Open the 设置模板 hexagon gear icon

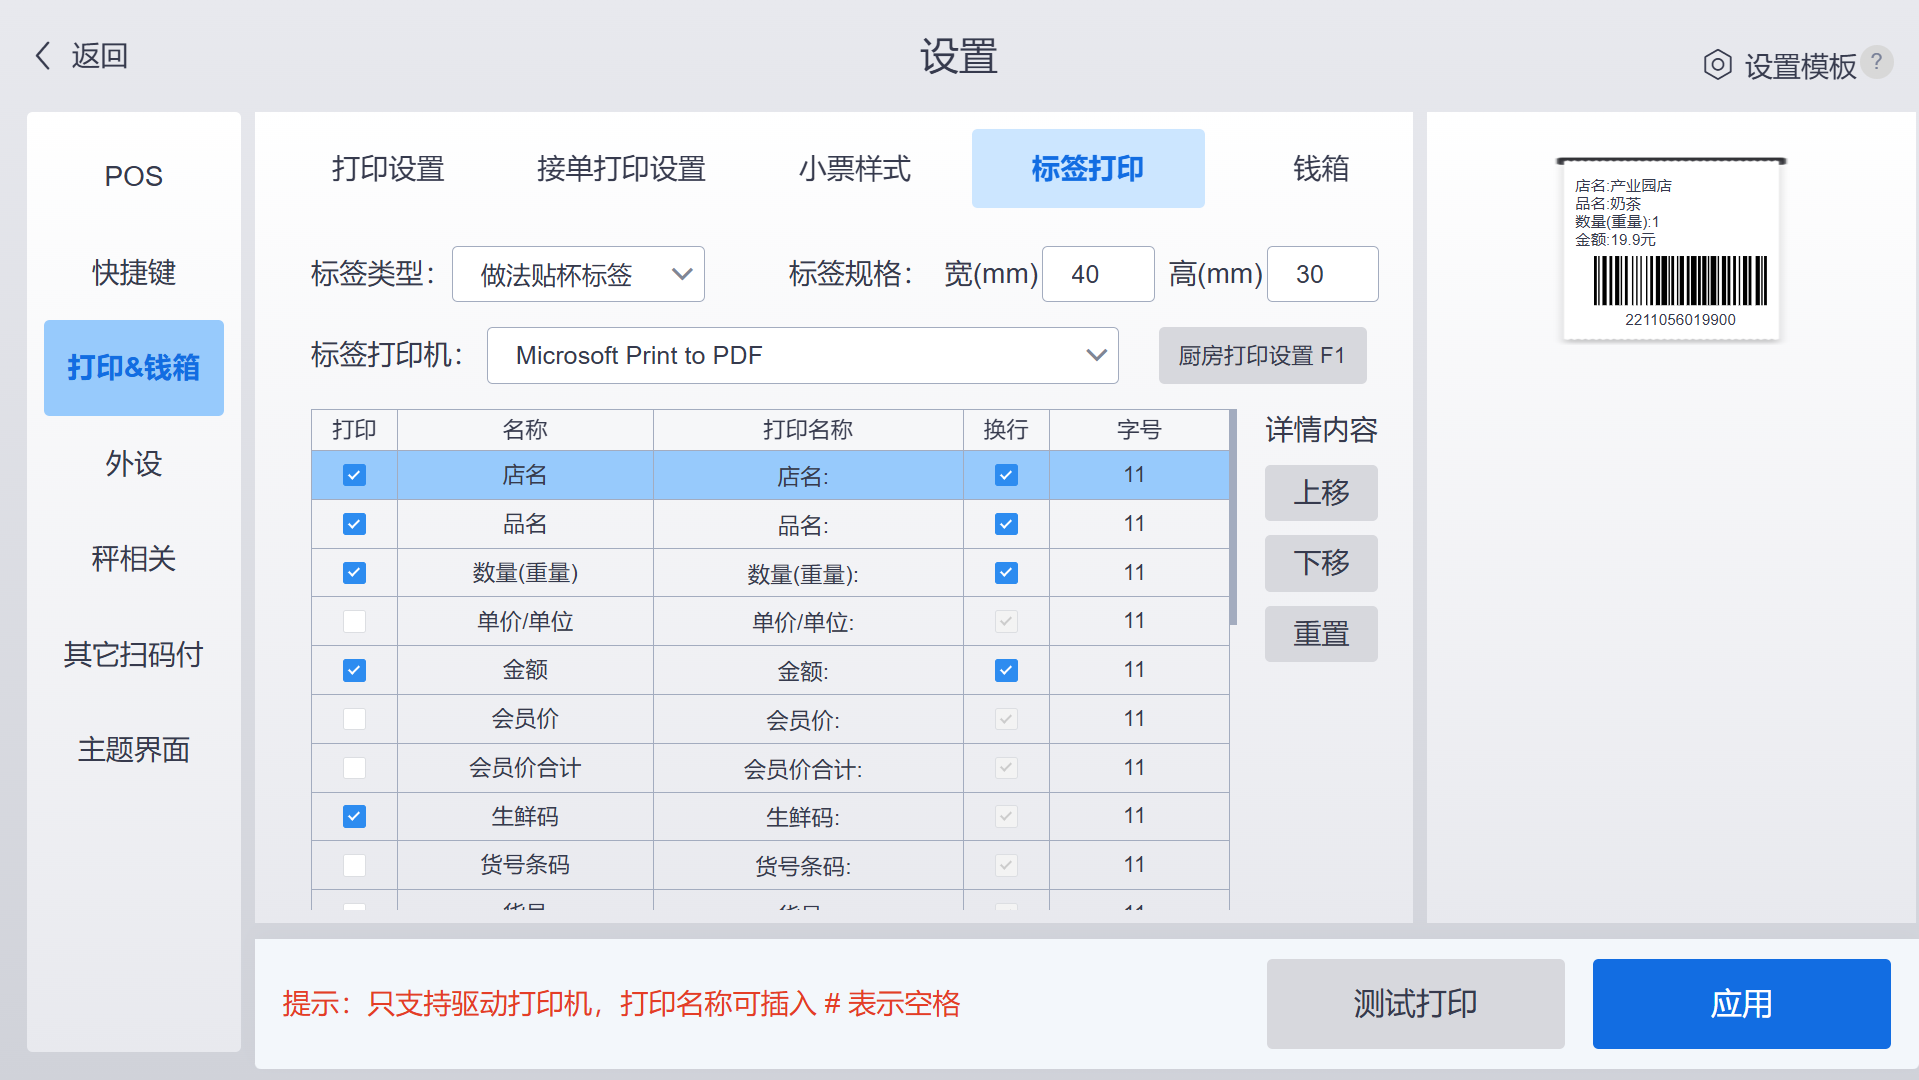click(1717, 65)
